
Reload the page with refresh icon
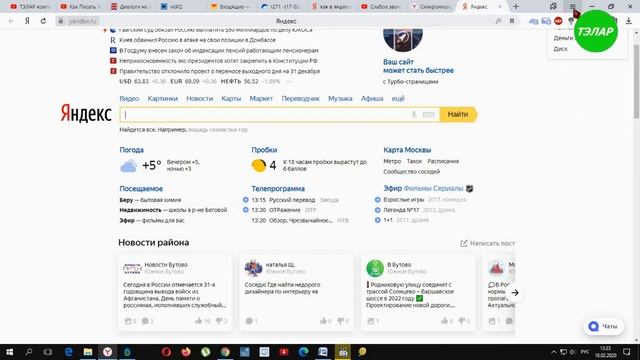point(43,21)
